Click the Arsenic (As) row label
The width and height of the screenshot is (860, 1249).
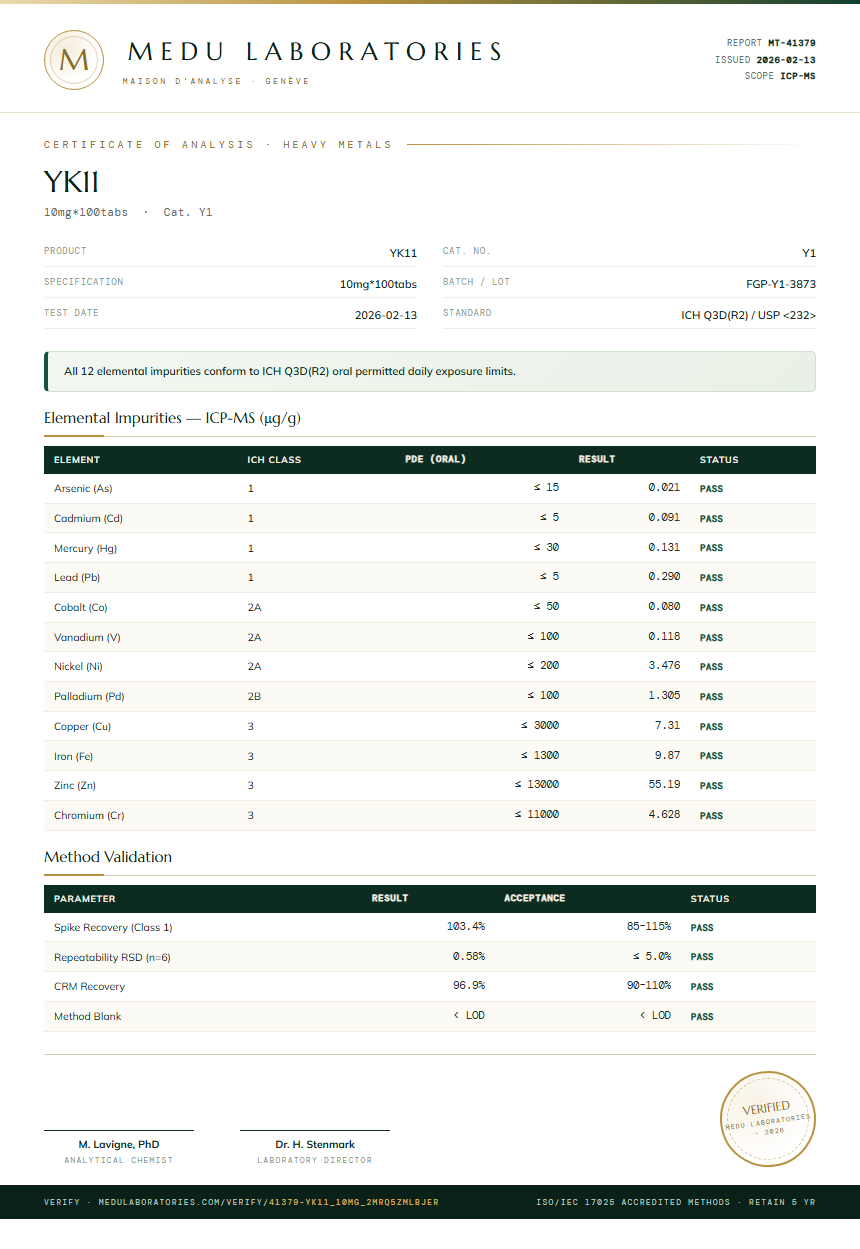click(x=83, y=489)
